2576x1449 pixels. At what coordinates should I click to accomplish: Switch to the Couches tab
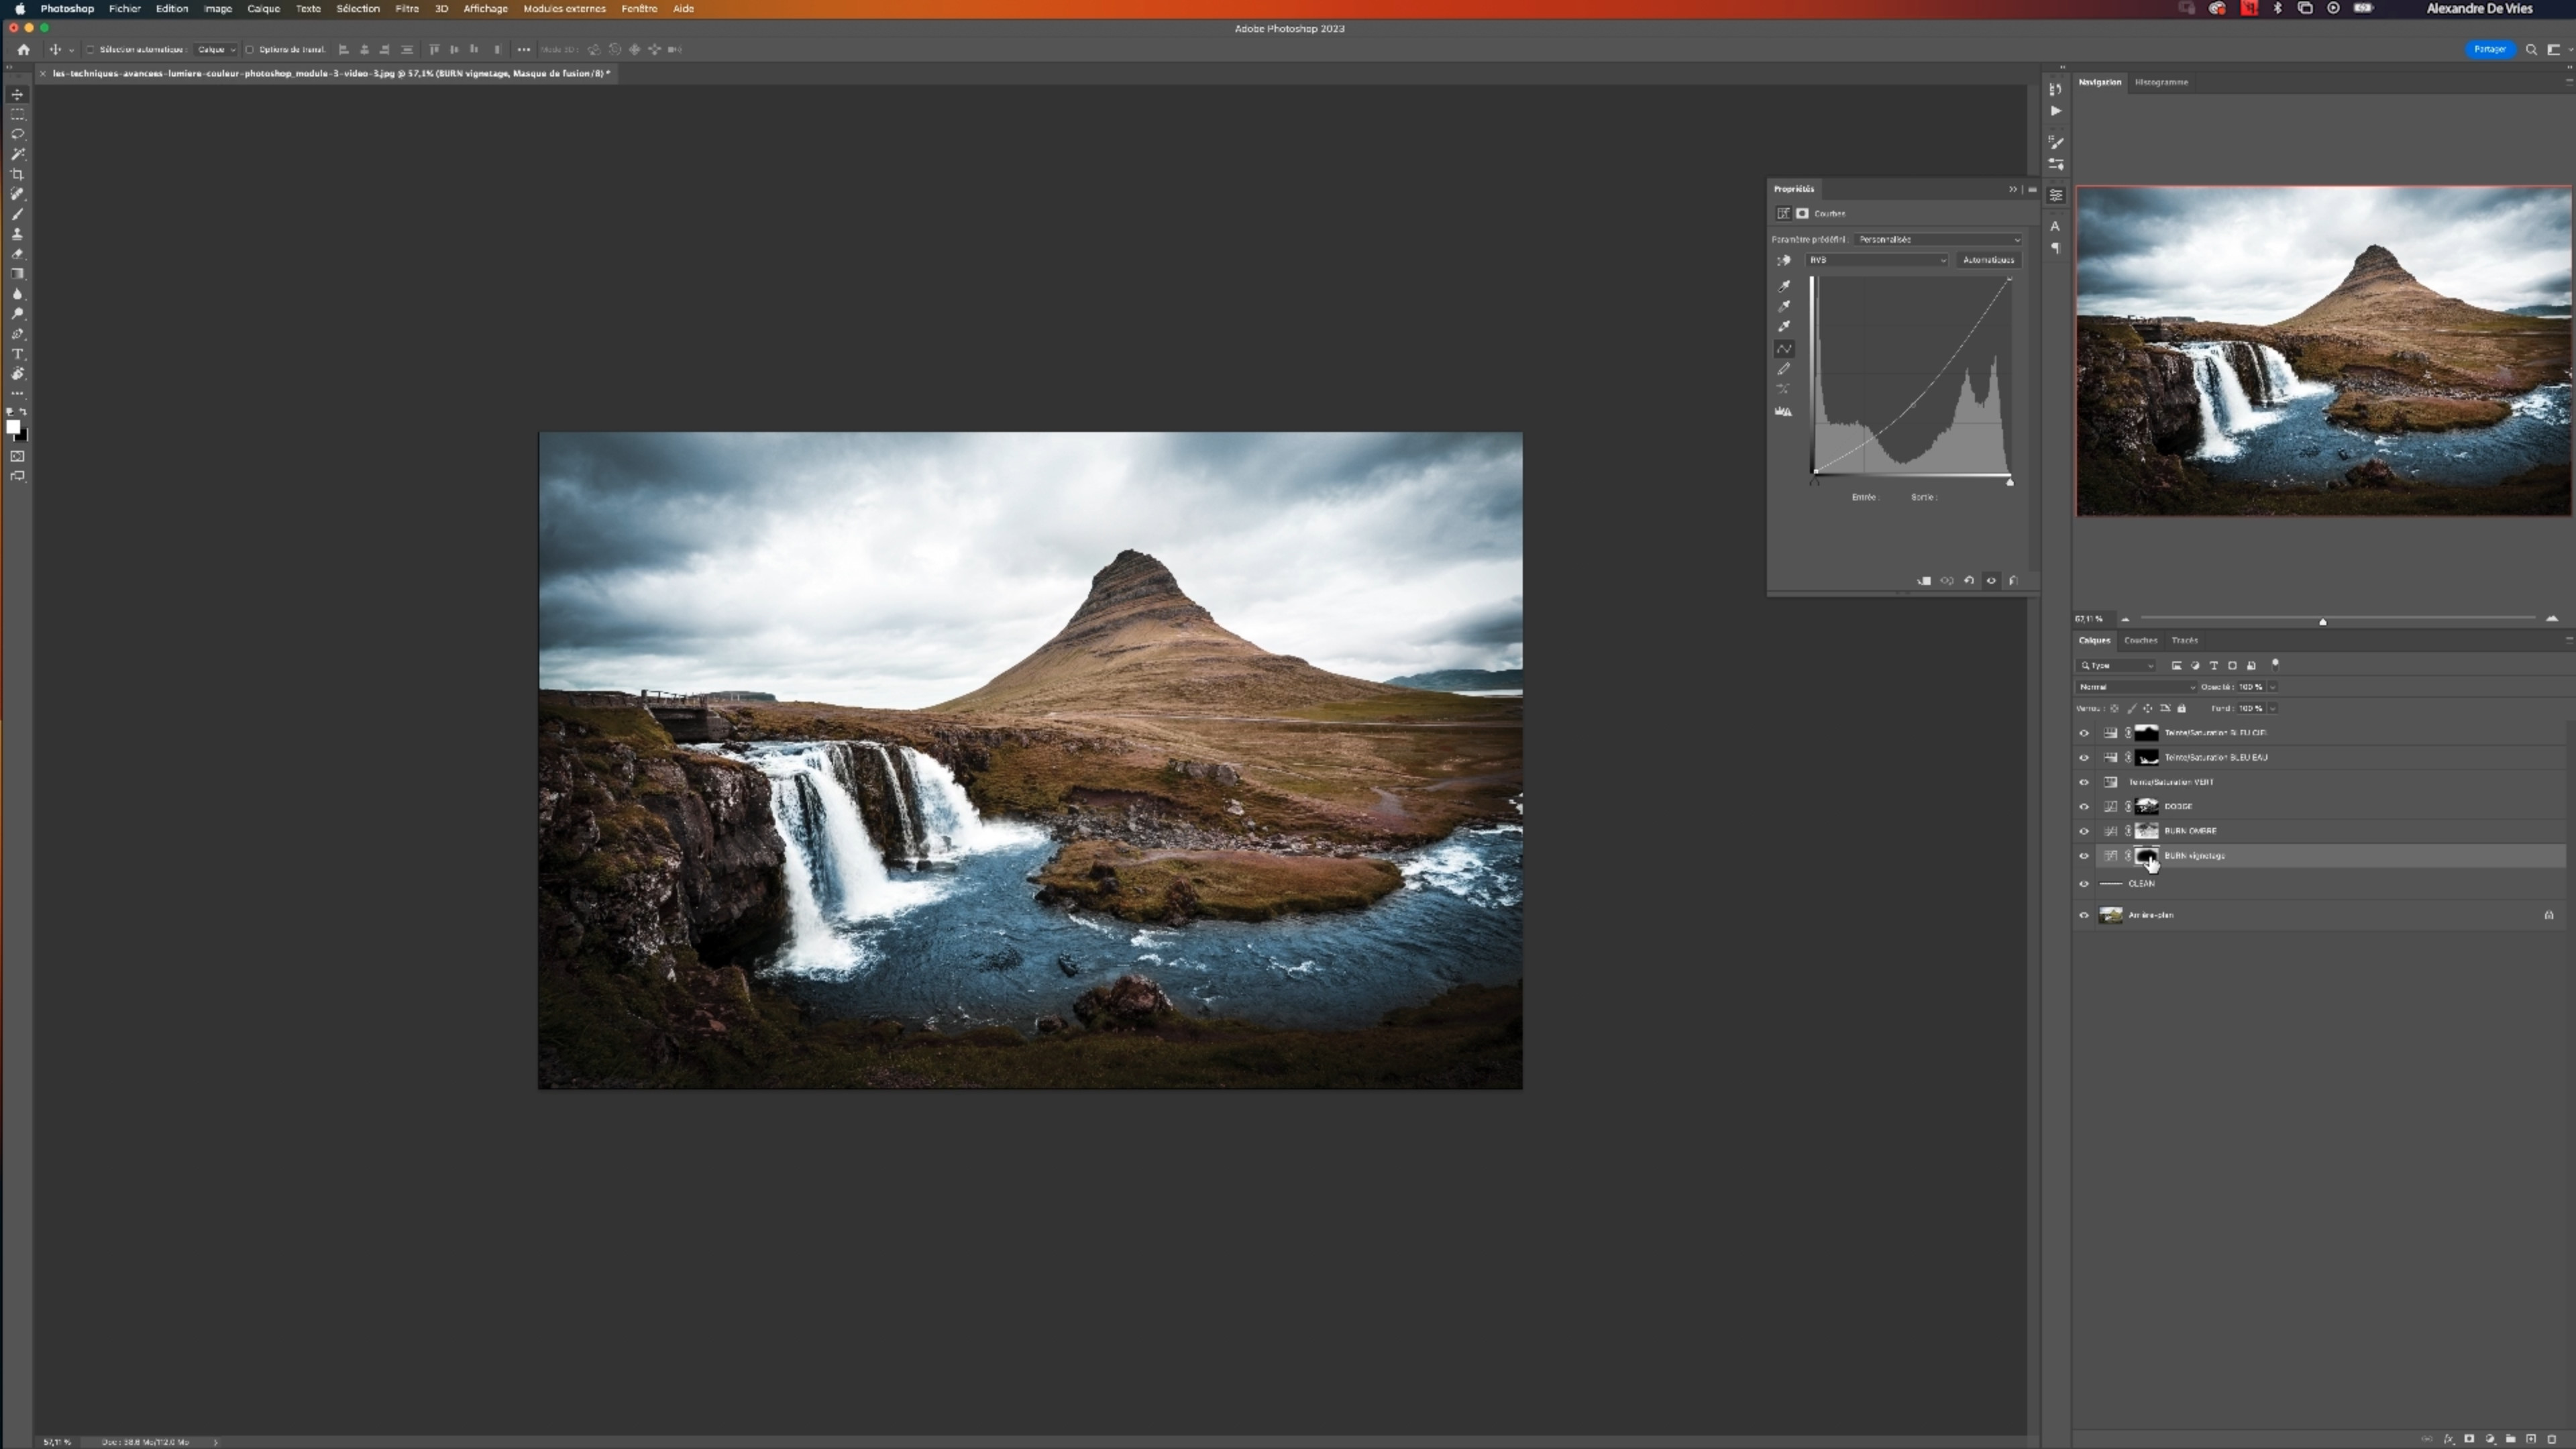[x=2140, y=640]
